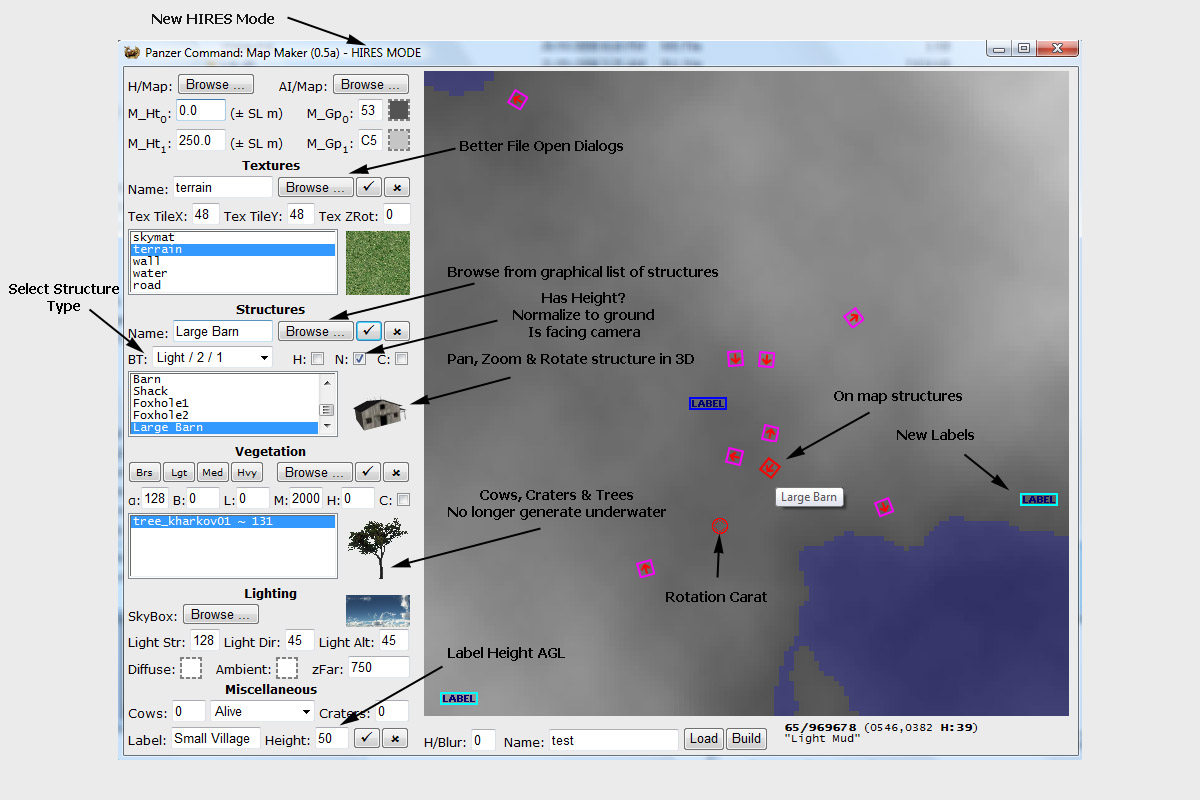The image size is (1200, 800).
Task: Click the grass texture preview thumbnail
Action: (377, 262)
